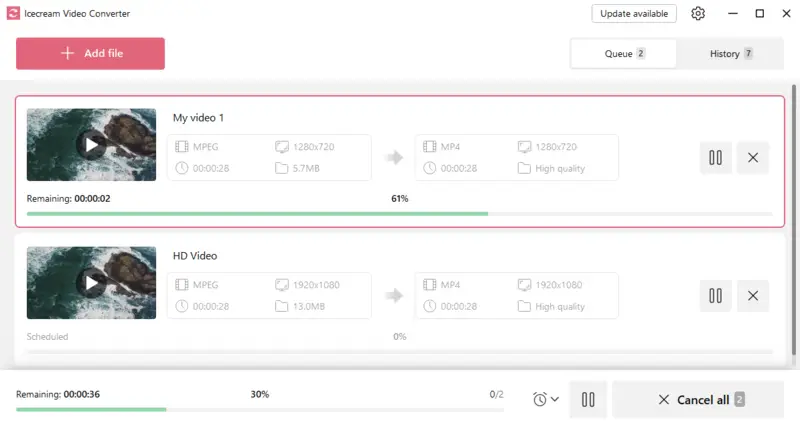This screenshot has width=800, height=429.
Task: Pause all conversions with the bottom pause button
Action: 588,399
